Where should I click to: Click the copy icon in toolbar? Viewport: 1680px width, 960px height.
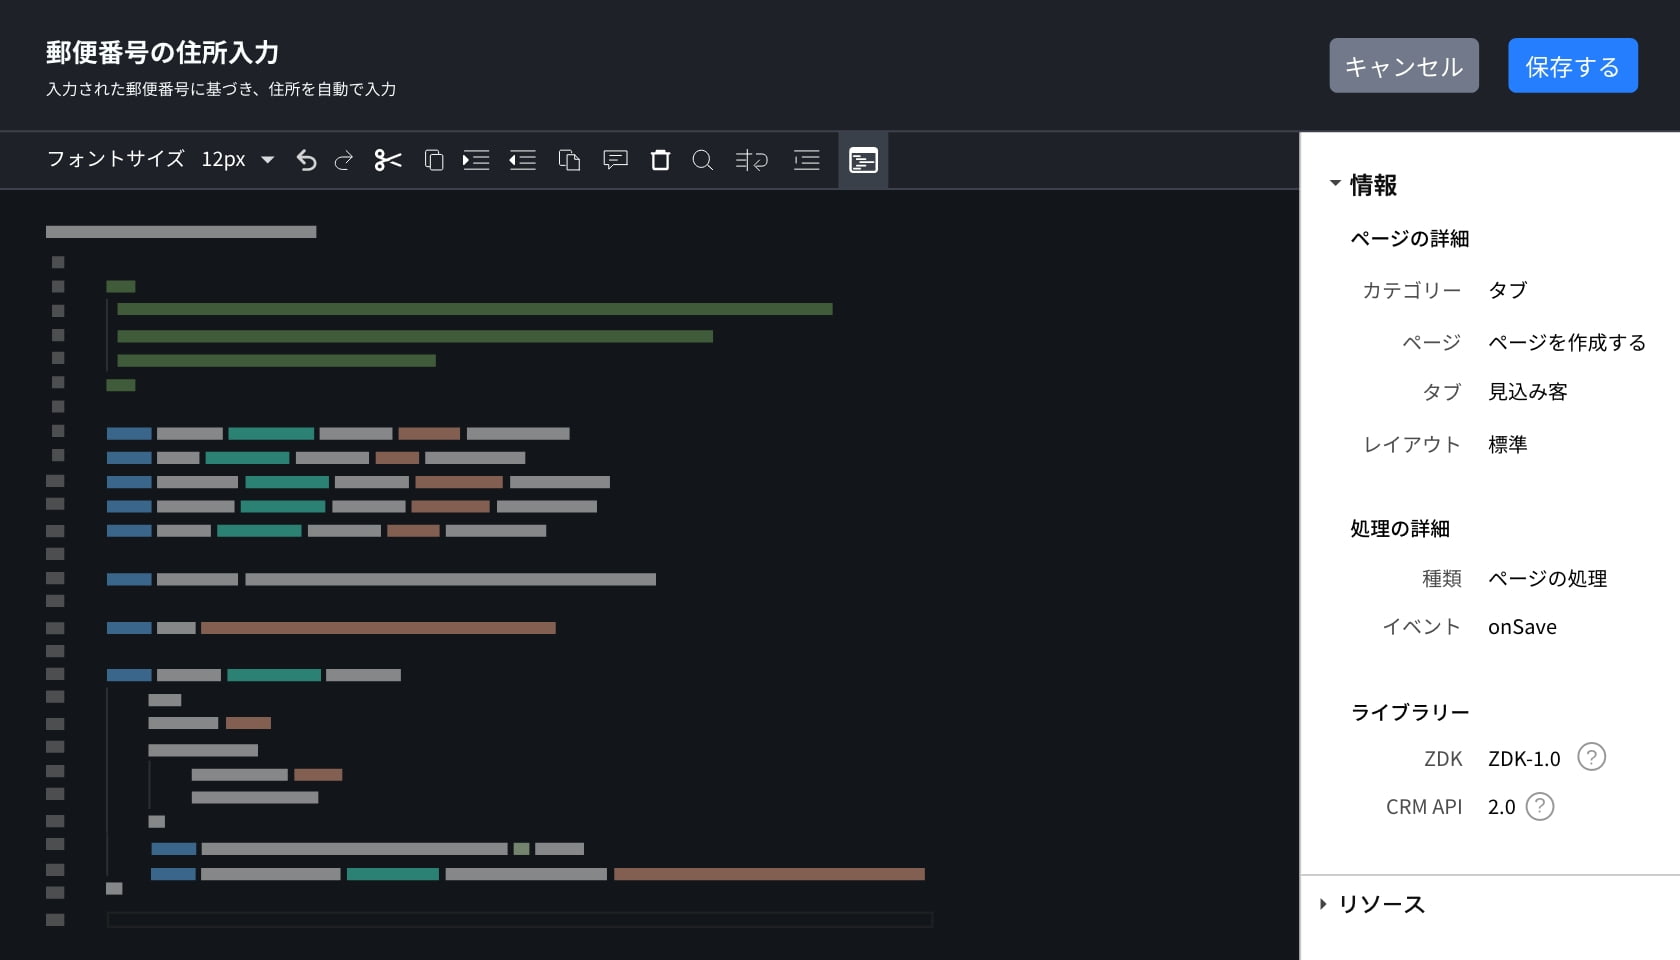click(434, 160)
